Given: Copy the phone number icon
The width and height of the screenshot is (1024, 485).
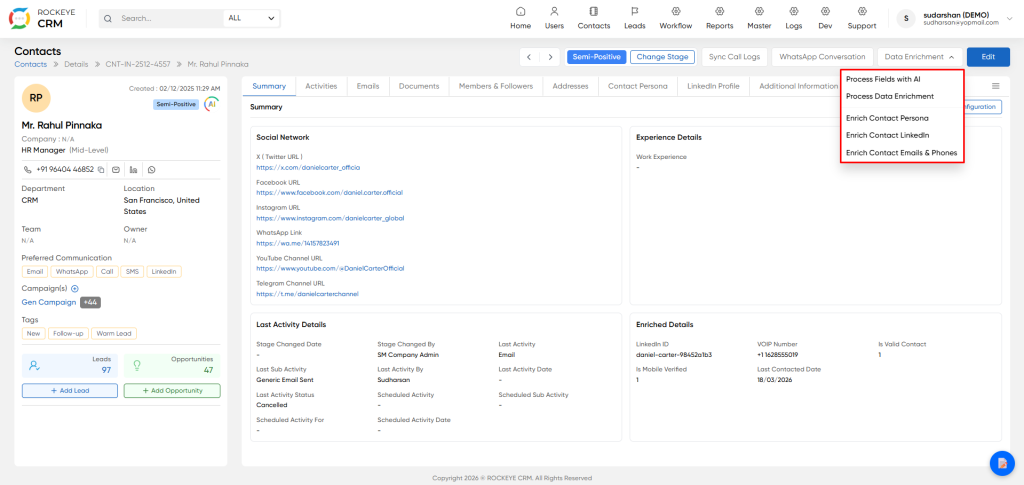Looking at the screenshot, I should [101, 170].
